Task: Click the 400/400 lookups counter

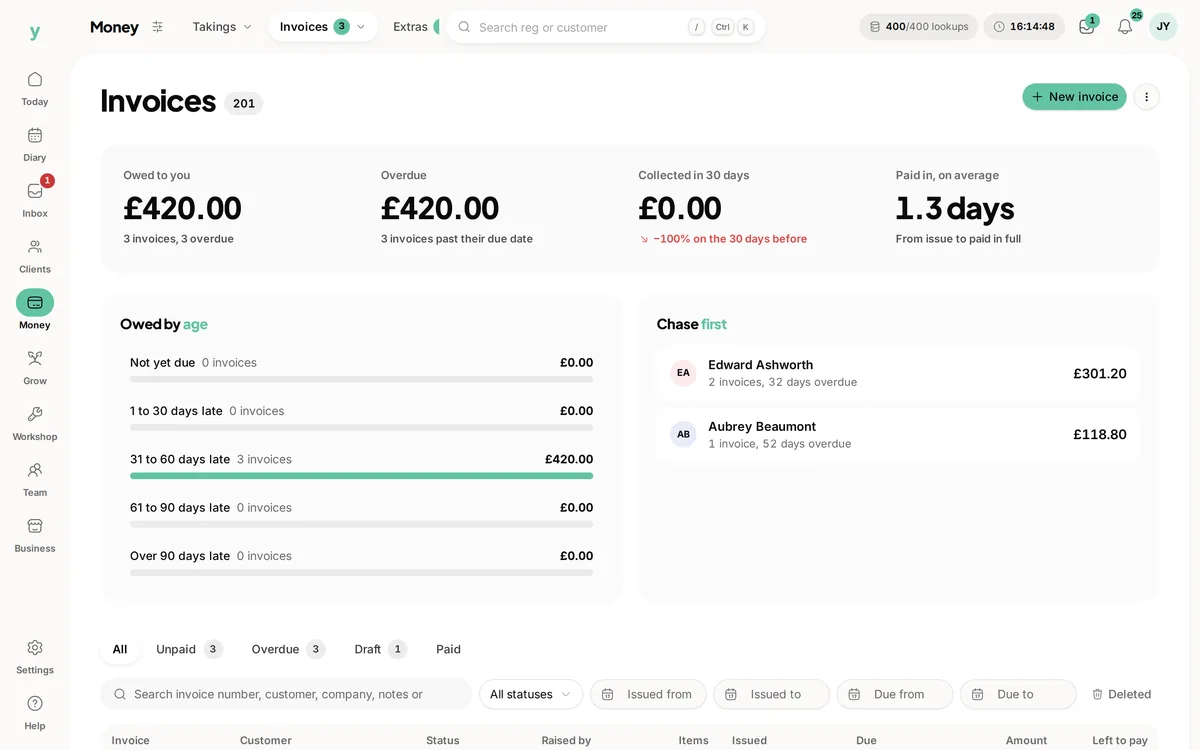Action: coord(919,27)
